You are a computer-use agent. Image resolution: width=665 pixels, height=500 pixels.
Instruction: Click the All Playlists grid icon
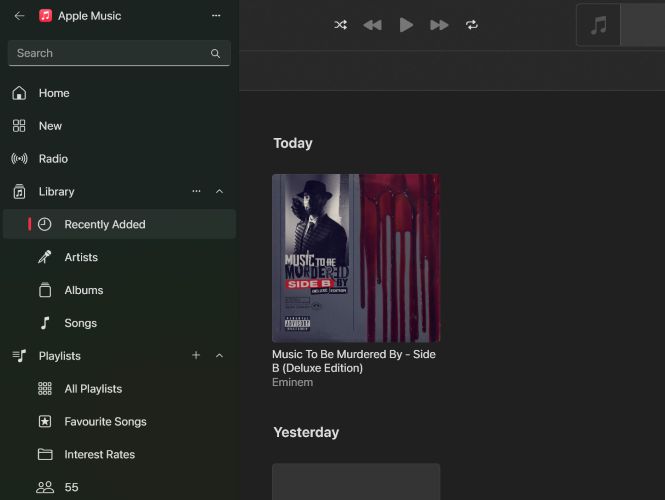[x=45, y=389]
